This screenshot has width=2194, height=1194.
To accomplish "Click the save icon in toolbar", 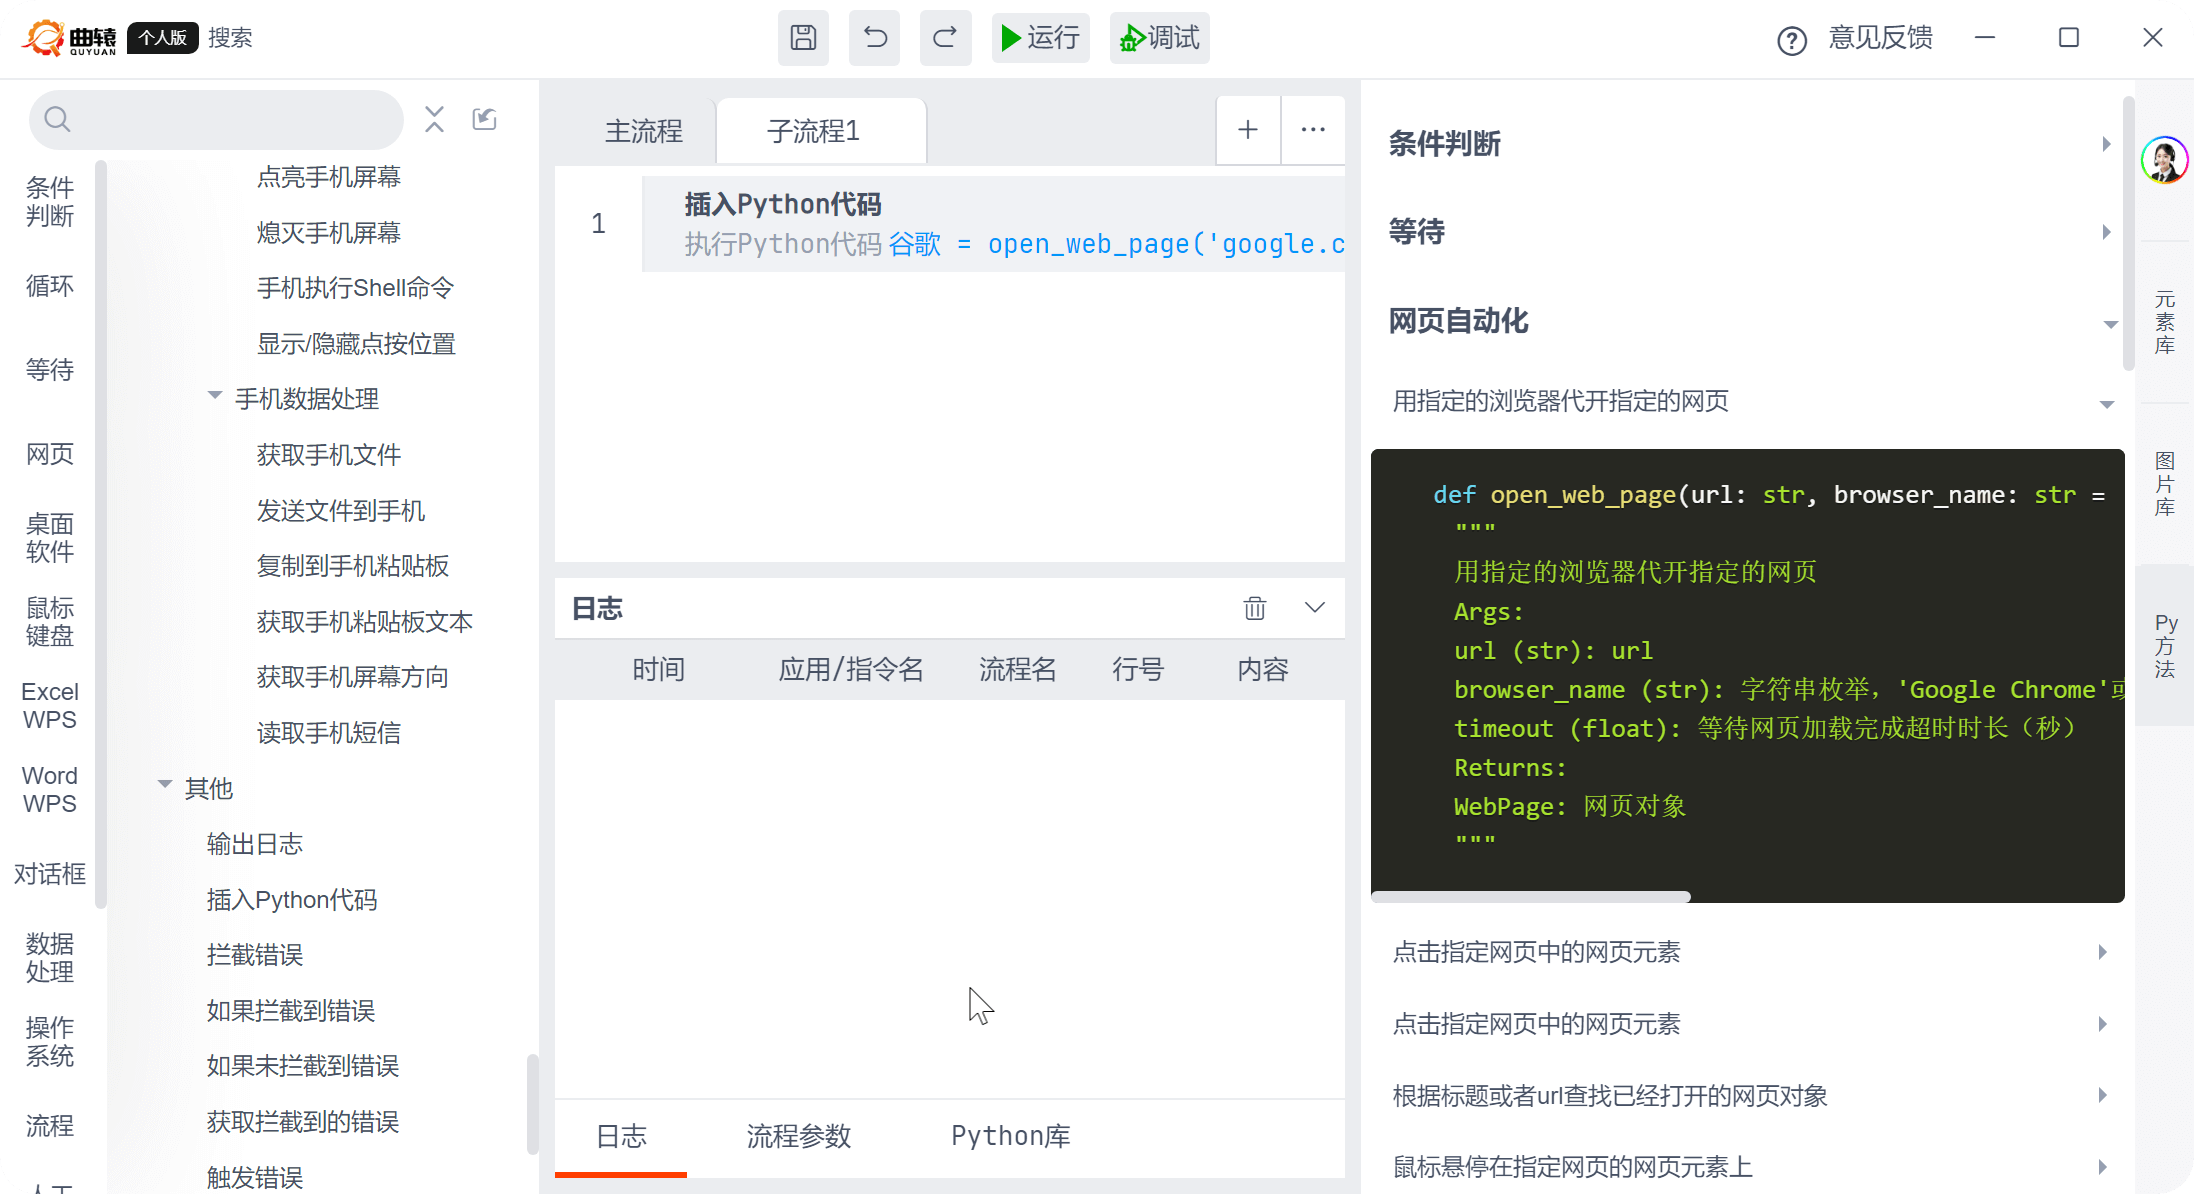I will 803,38.
